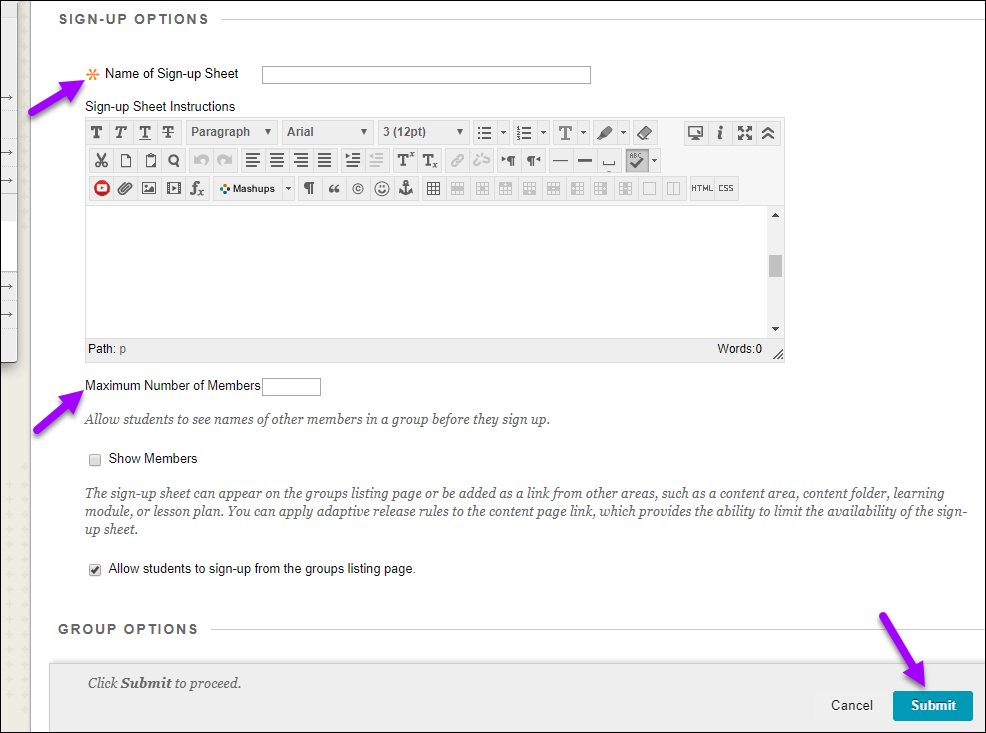Insert a table in the editor
The height and width of the screenshot is (733, 986).
[x=433, y=189]
